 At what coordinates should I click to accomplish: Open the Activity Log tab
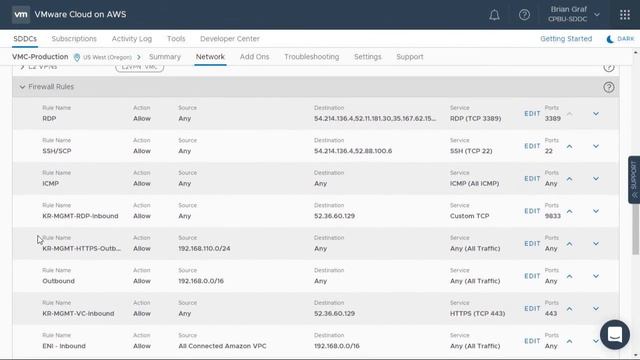pyautogui.click(x=132, y=39)
